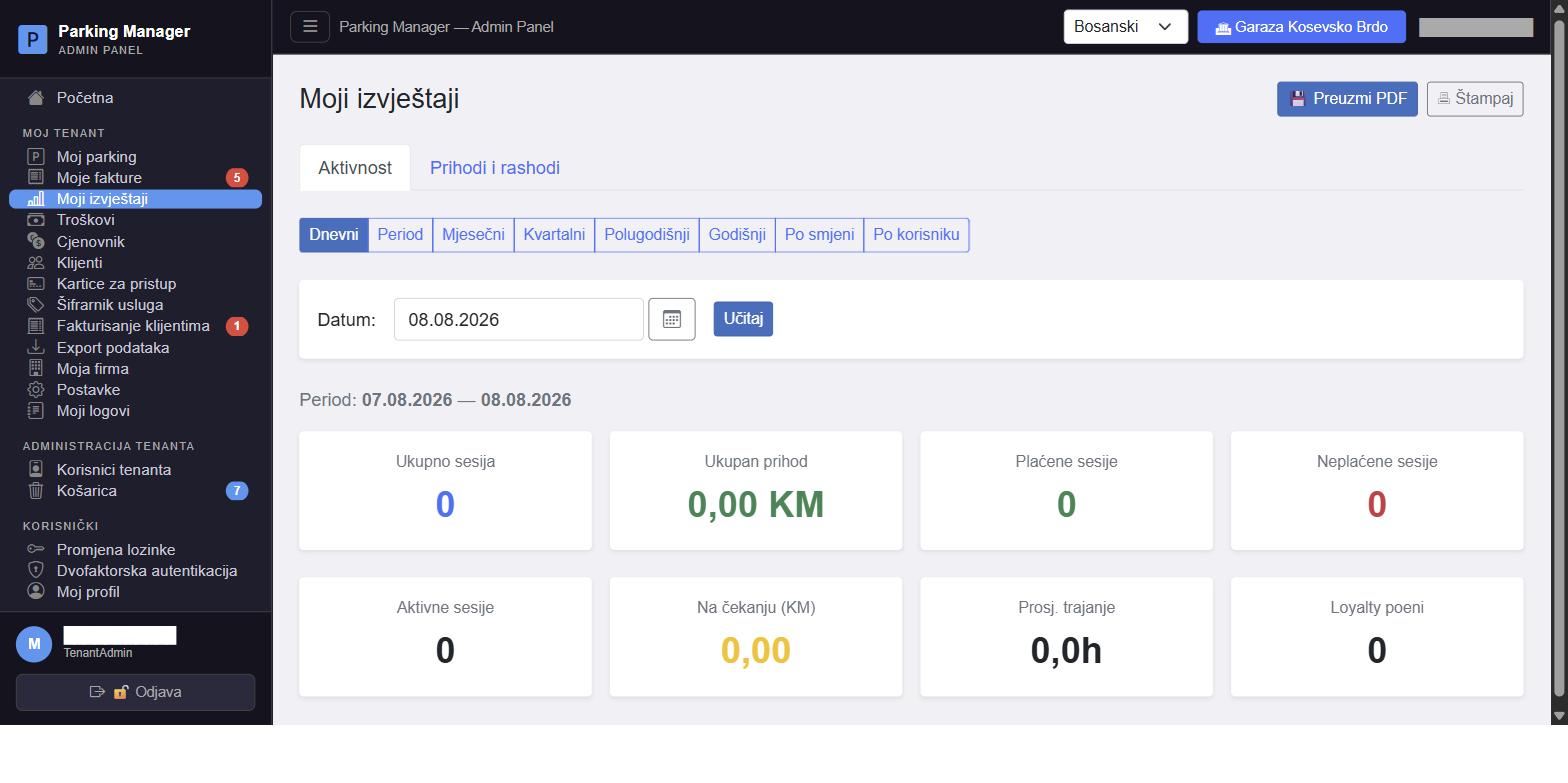Select the Po smjeni report filter
Image resolution: width=1568 pixels, height=783 pixels.
click(819, 235)
